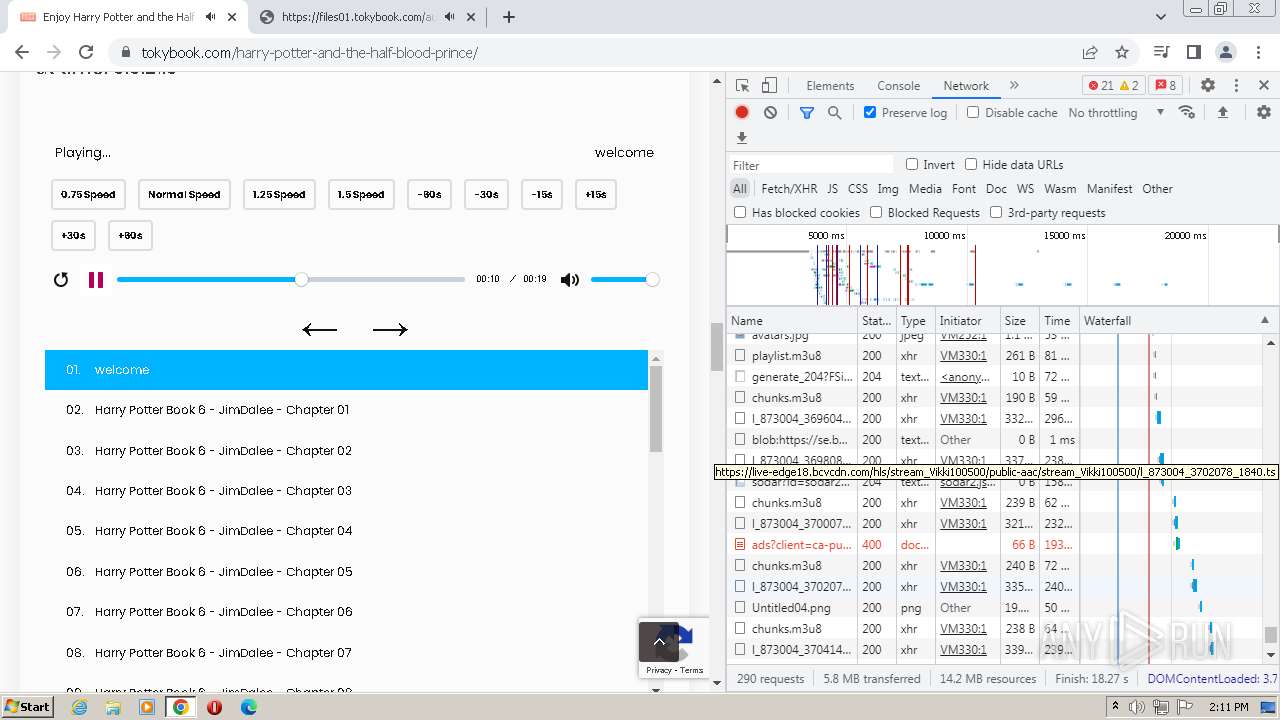Open DevTools settings gear
The height and width of the screenshot is (720, 1280).
pyautogui.click(x=1208, y=86)
